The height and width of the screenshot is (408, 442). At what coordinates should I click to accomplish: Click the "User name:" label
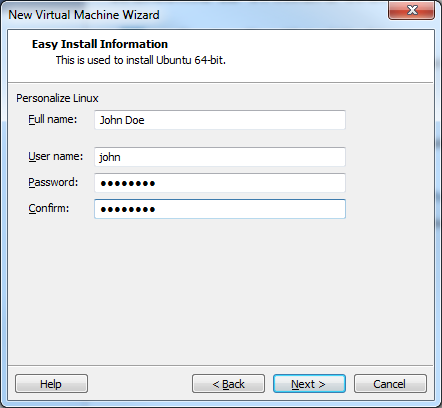click(x=56, y=156)
